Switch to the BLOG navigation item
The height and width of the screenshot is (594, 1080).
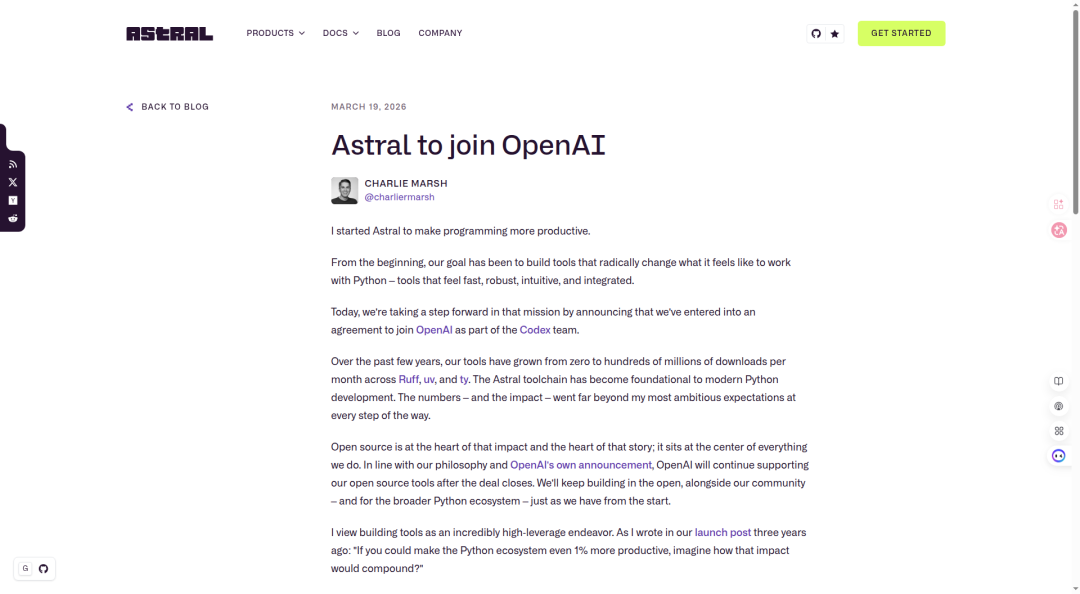coord(388,32)
